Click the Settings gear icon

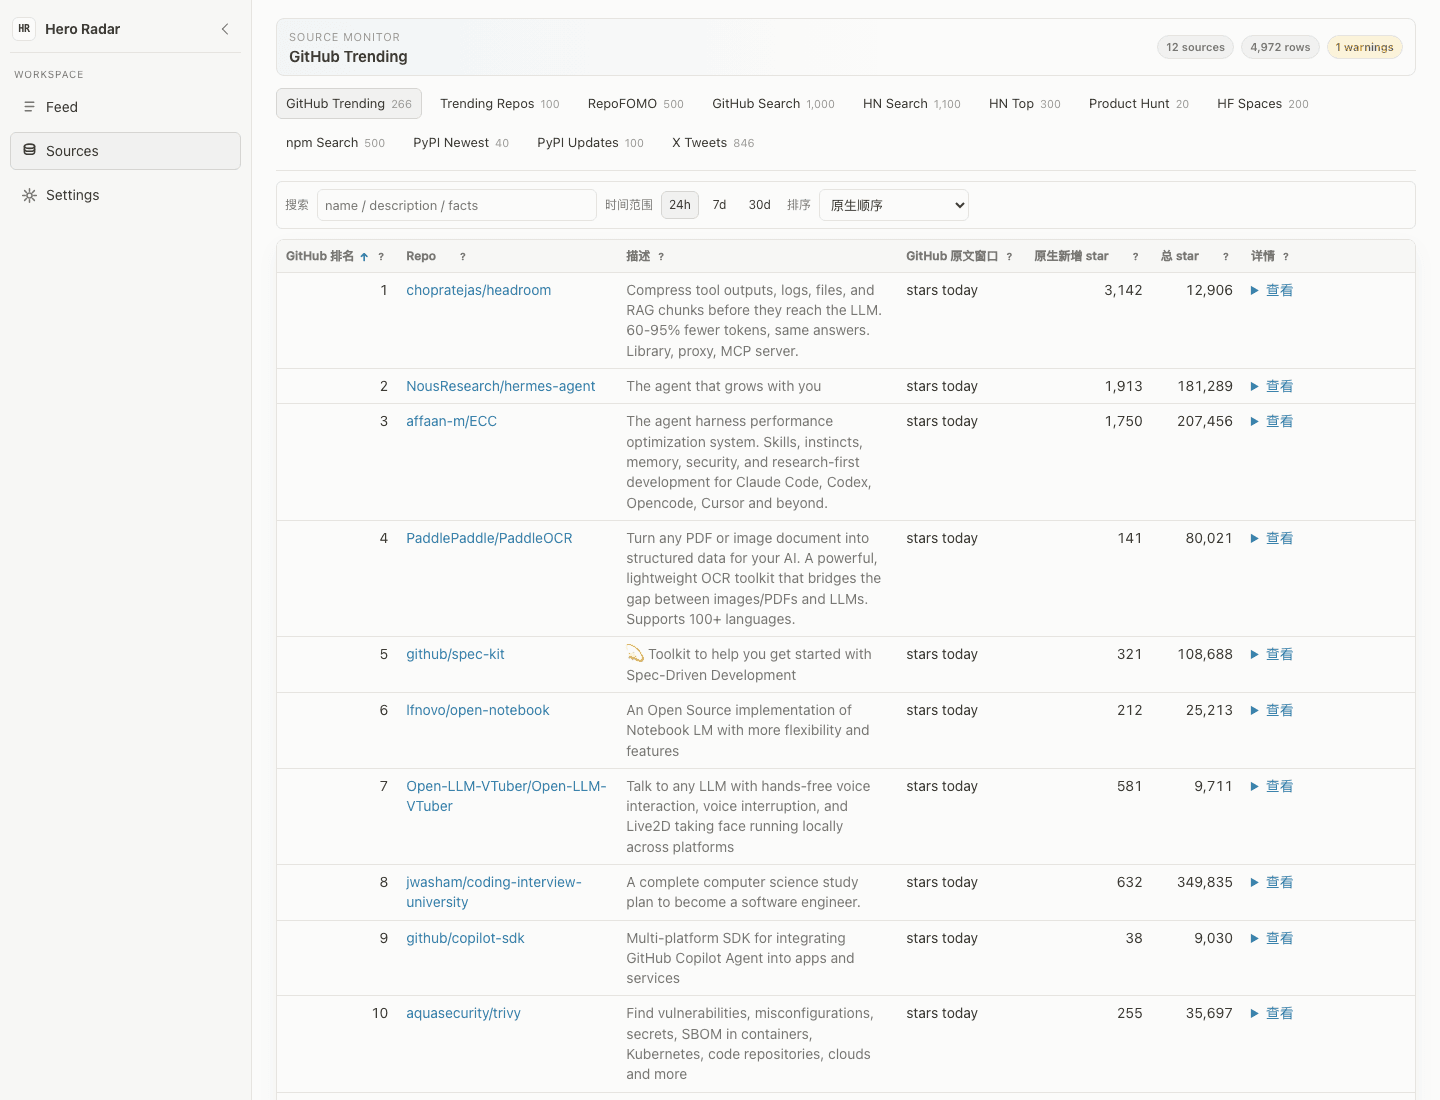click(29, 195)
